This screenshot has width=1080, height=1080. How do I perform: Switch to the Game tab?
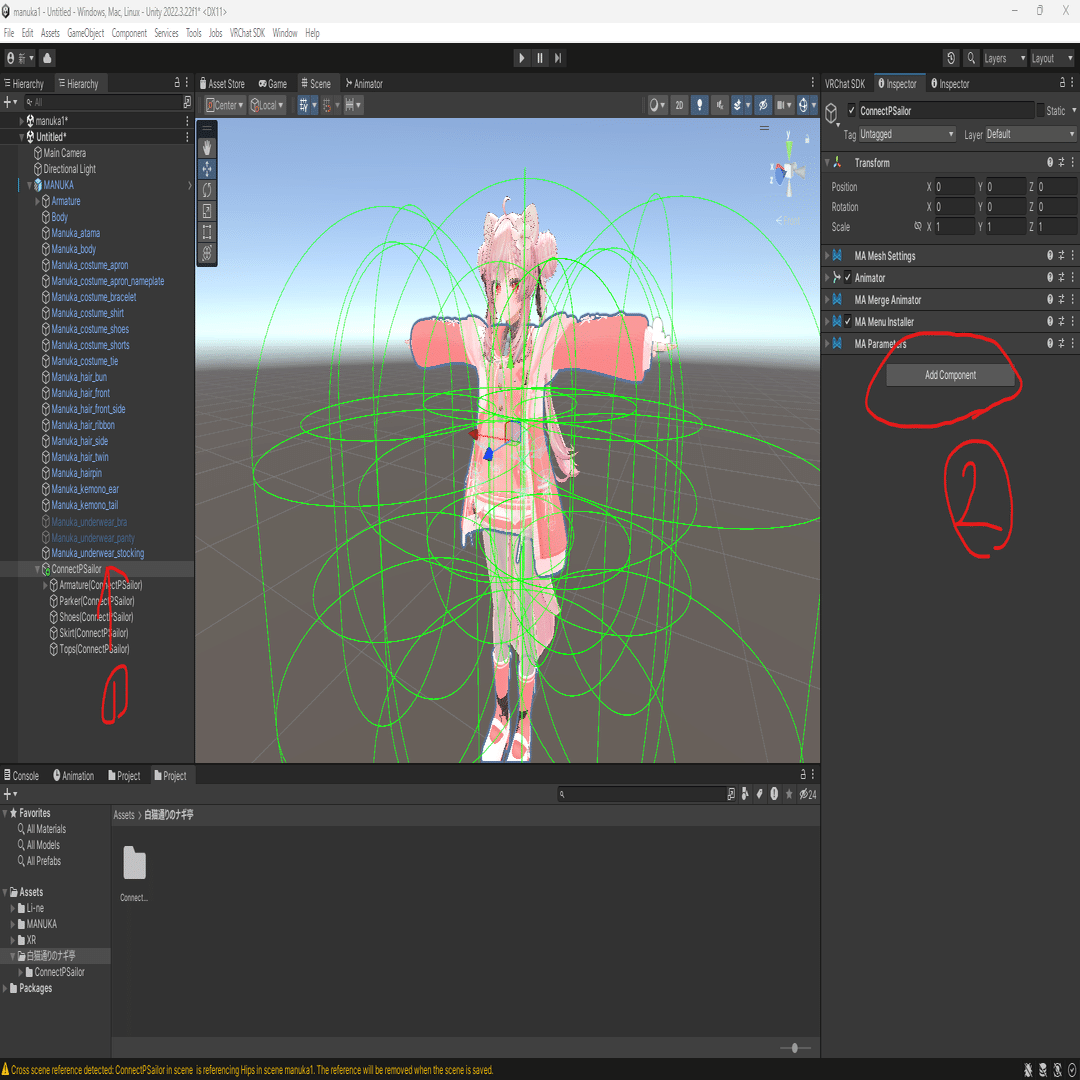[x=273, y=83]
